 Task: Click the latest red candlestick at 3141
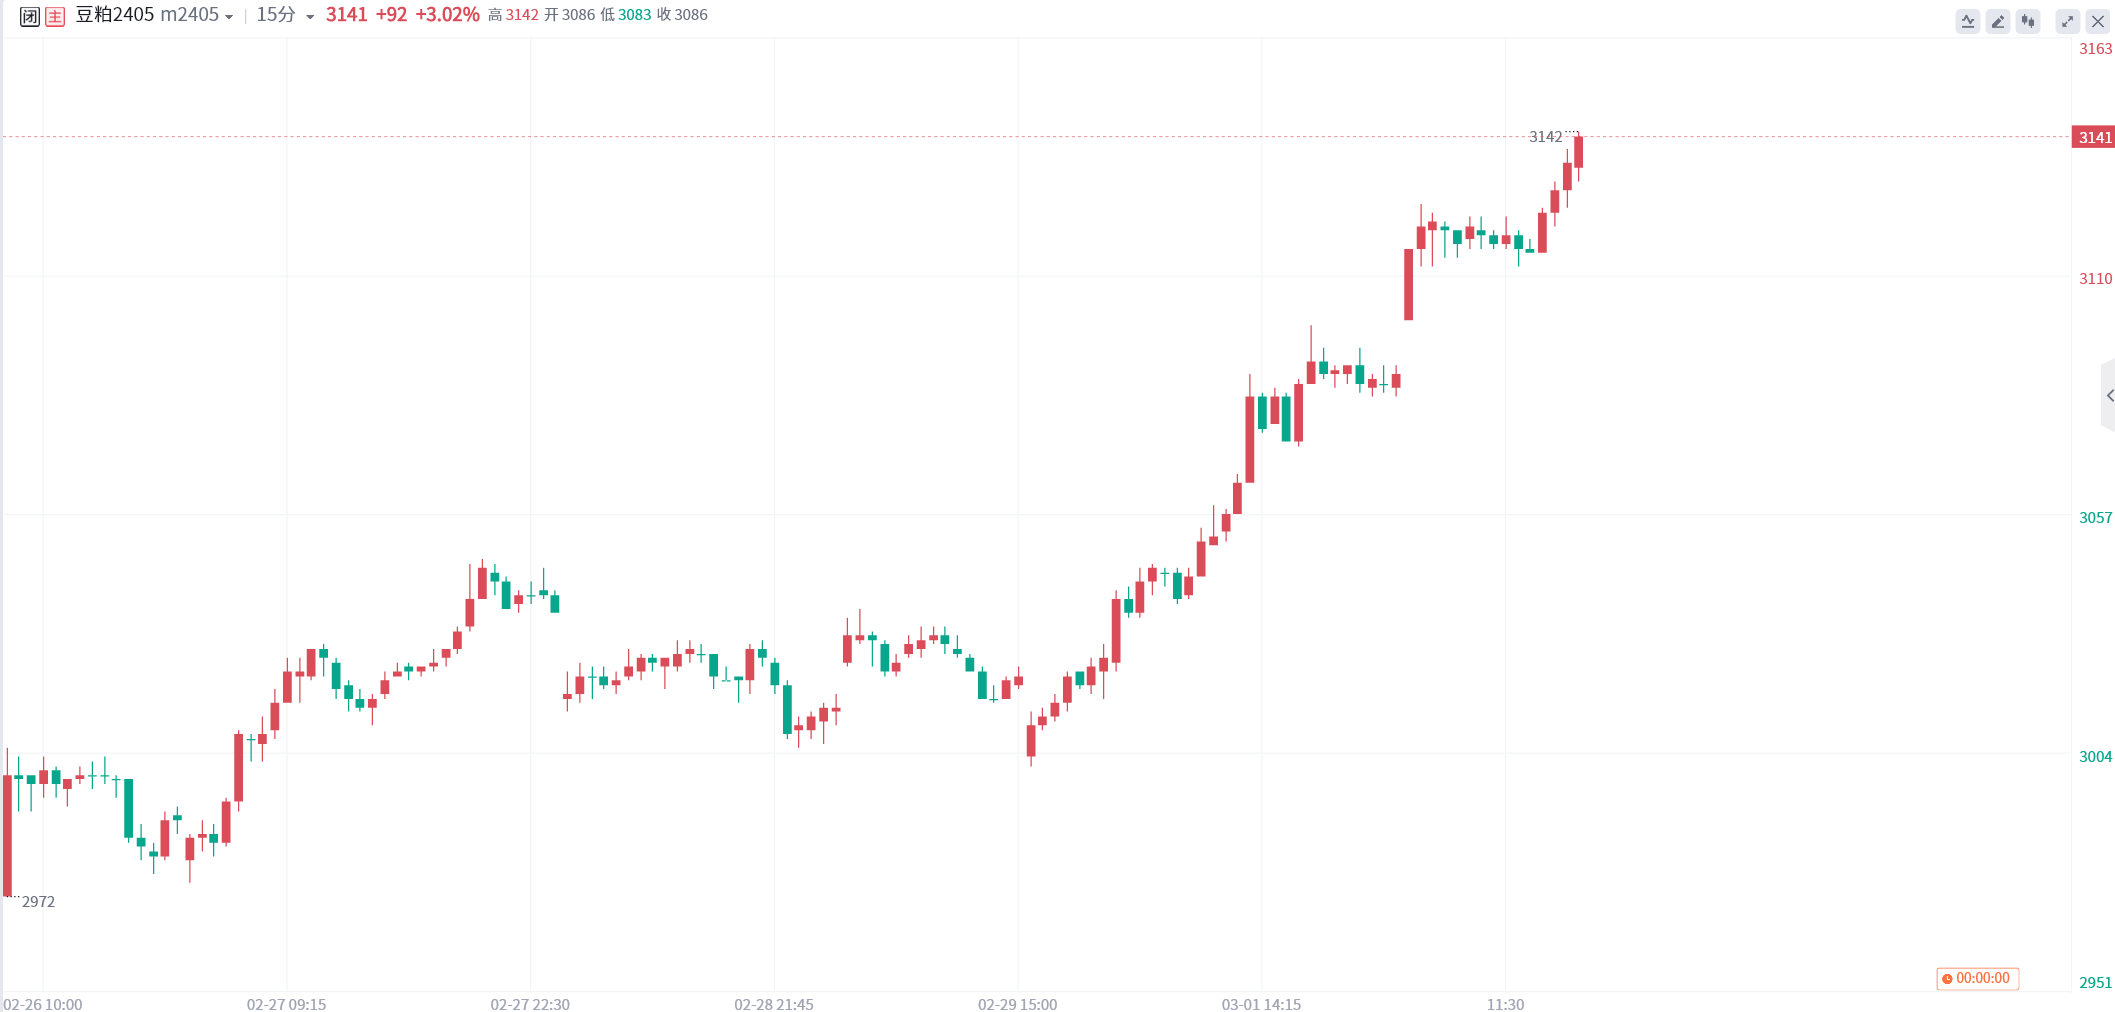[1578, 152]
